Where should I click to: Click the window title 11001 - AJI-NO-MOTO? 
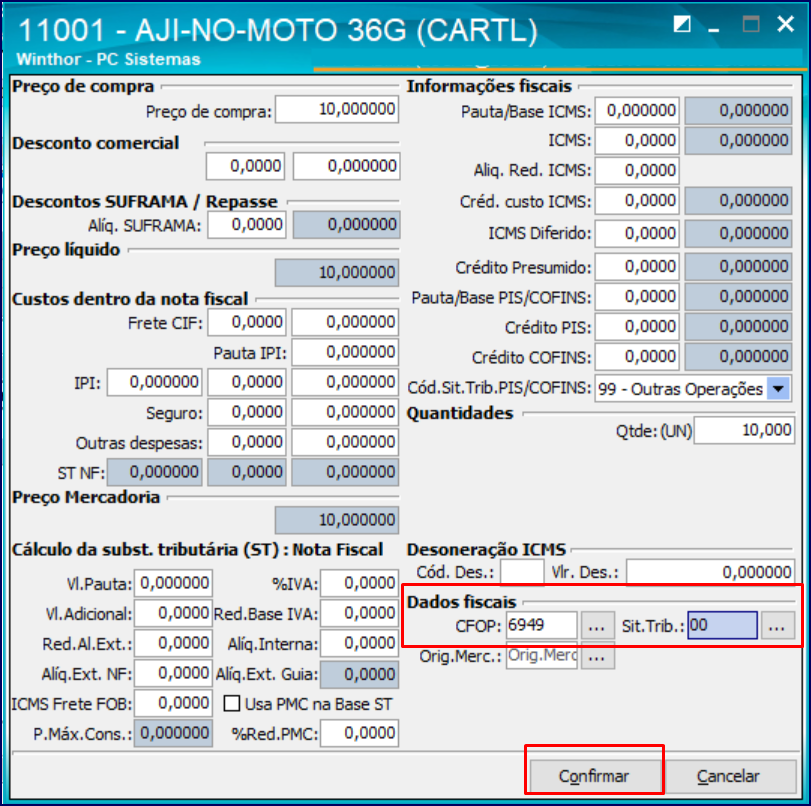click(x=278, y=29)
